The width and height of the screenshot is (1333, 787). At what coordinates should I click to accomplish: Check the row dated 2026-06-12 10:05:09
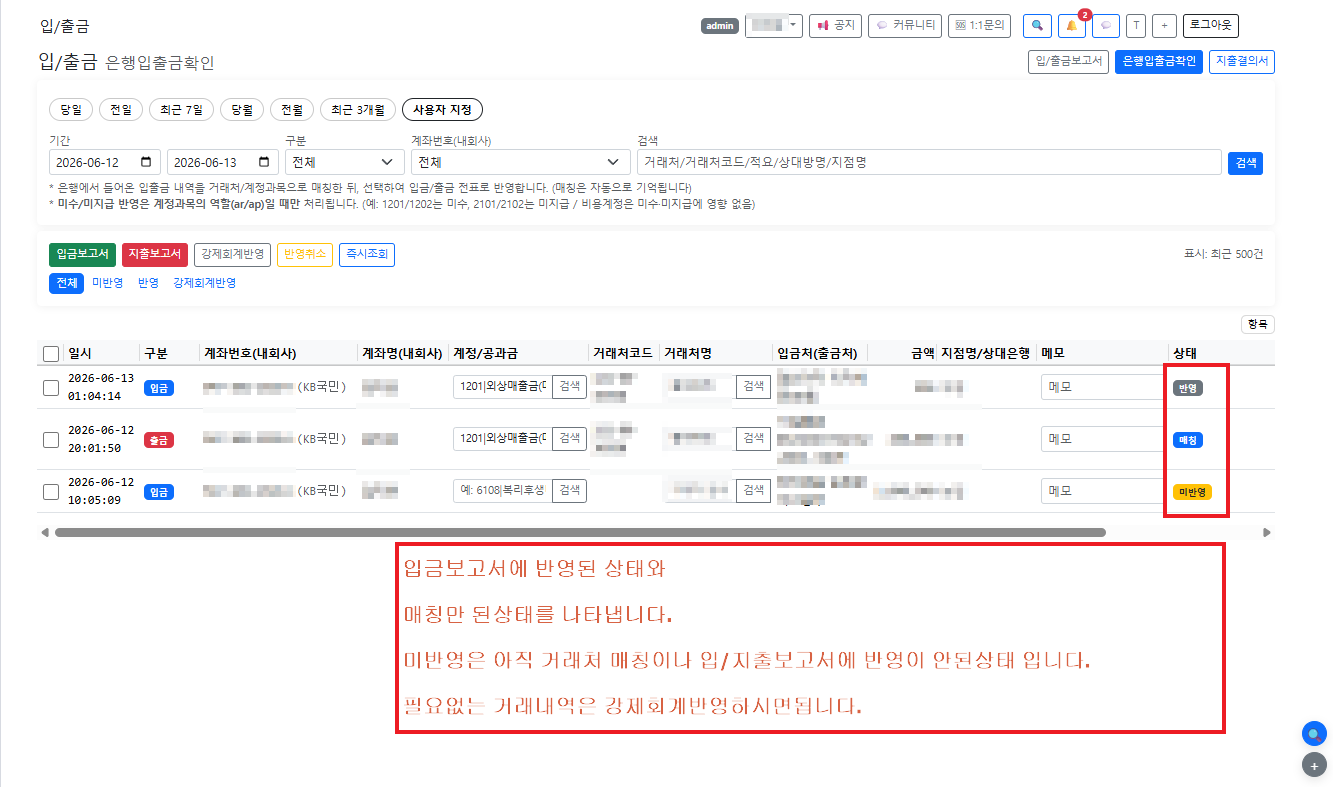click(x=51, y=492)
